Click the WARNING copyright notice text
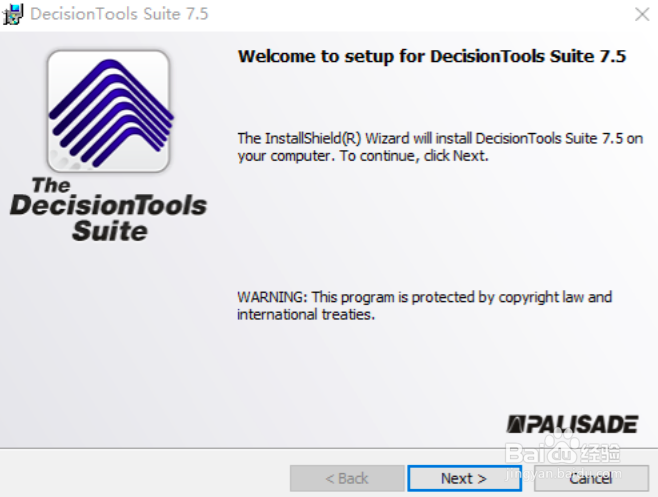 (x=425, y=306)
